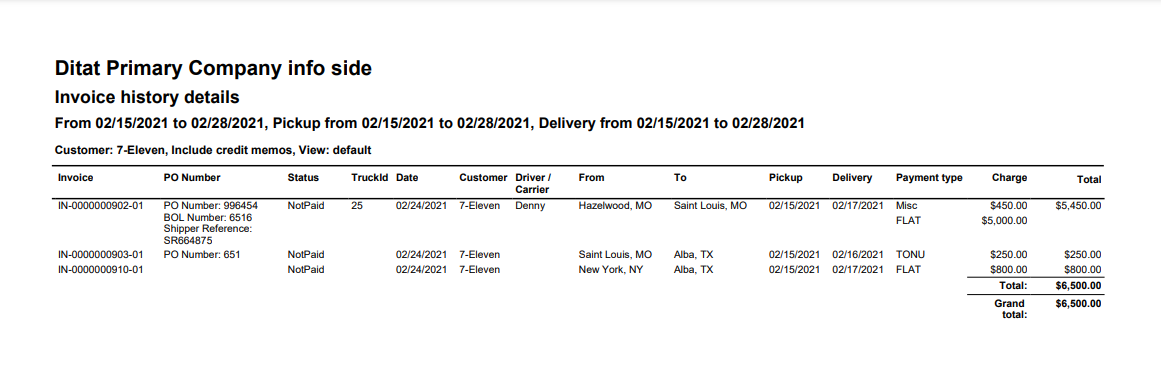Click the Payment type column header
The height and width of the screenshot is (365, 1161).
929,178
